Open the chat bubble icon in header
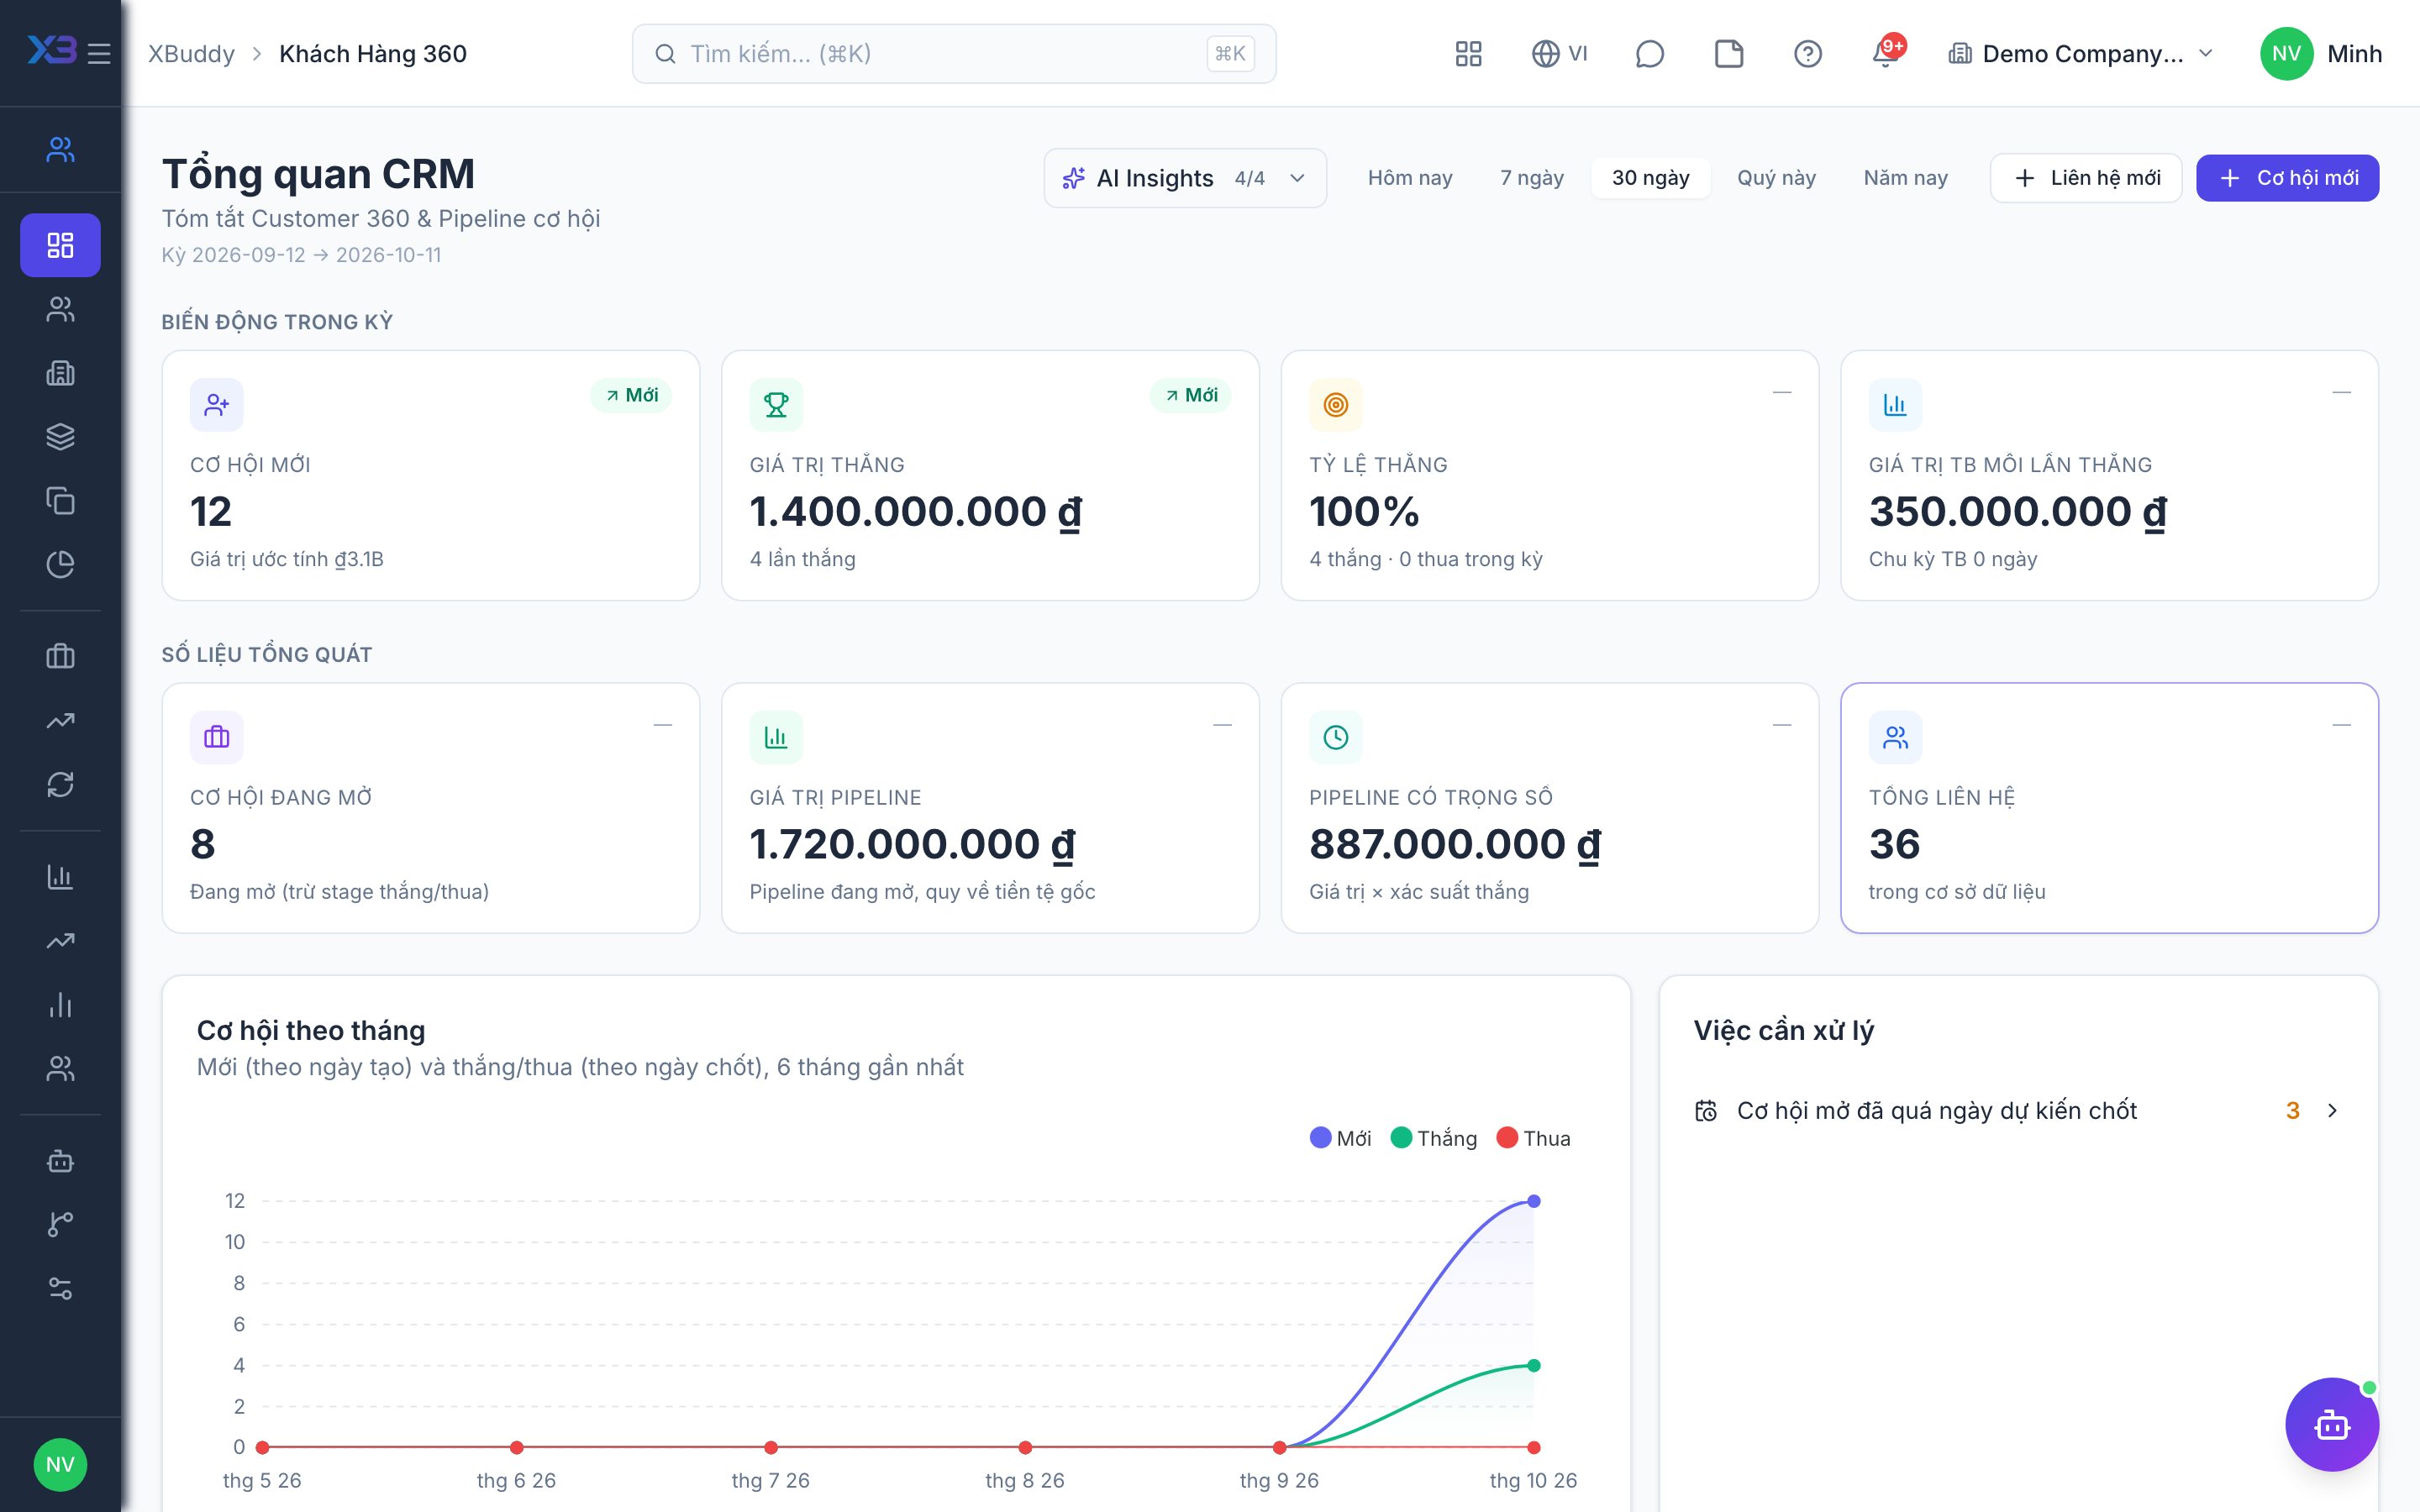This screenshot has width=2420, height=1512. (1649, 53)
